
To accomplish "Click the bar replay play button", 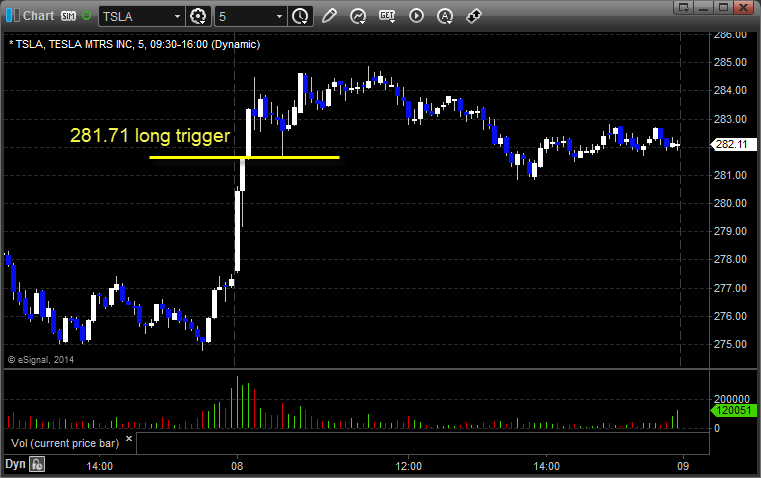I will pos(416,16).
